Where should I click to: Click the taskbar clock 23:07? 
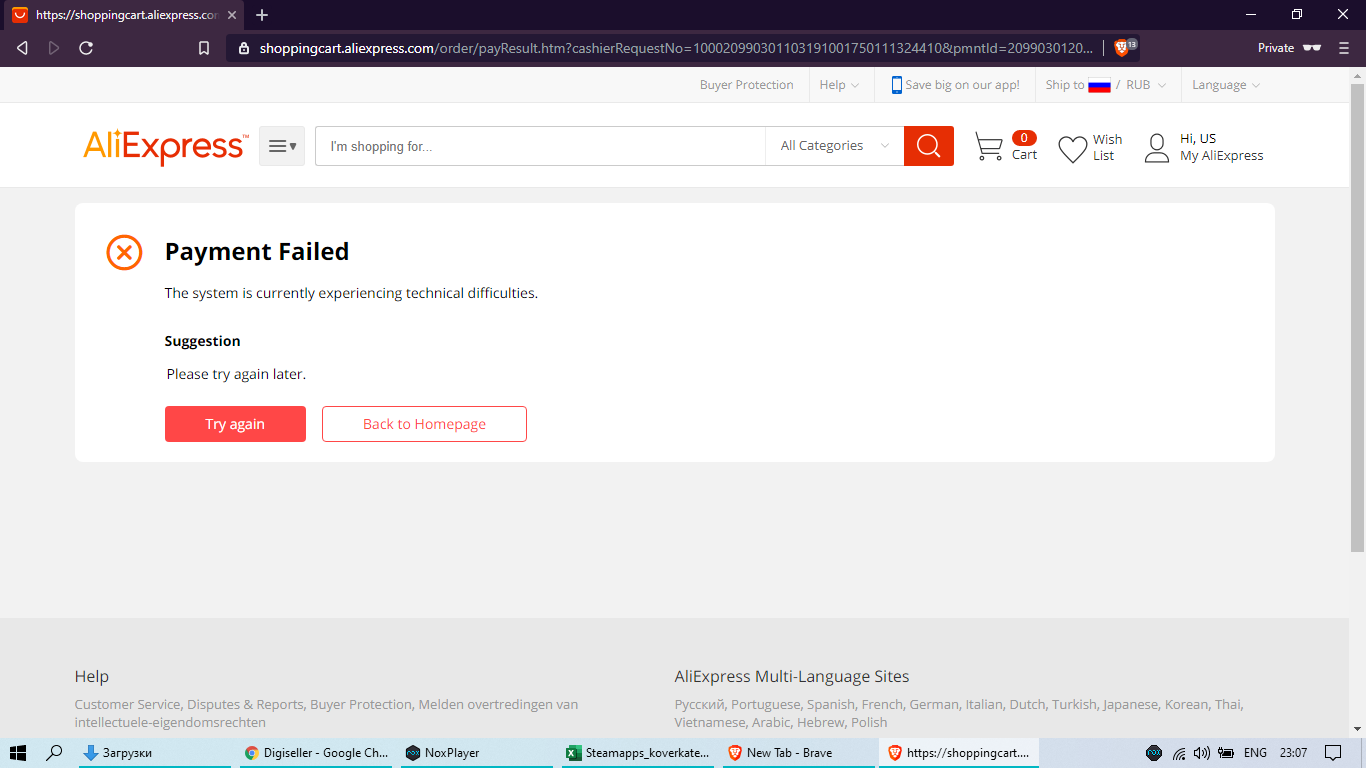click(1293, 753)
